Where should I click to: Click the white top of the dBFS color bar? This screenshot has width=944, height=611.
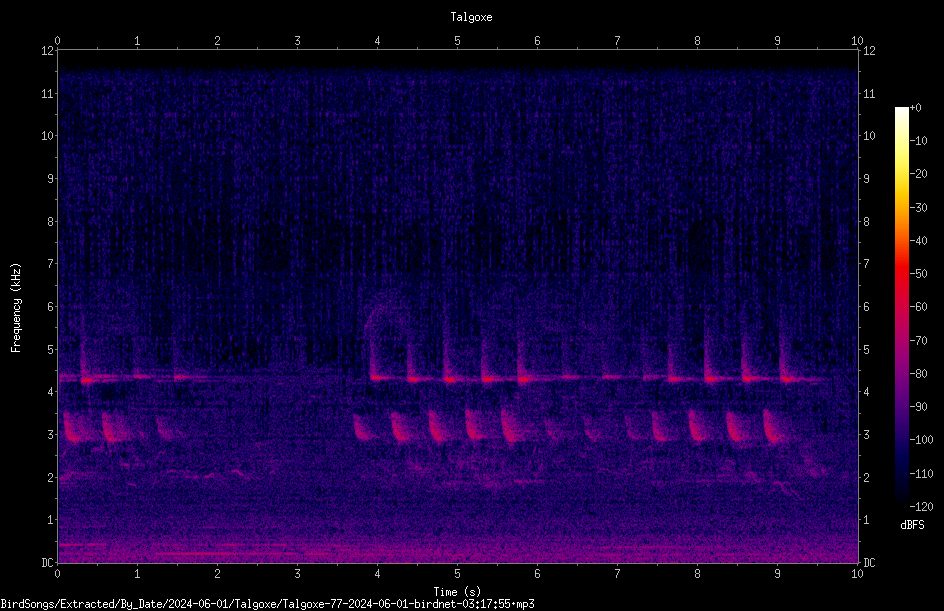[x=901, y=111]
